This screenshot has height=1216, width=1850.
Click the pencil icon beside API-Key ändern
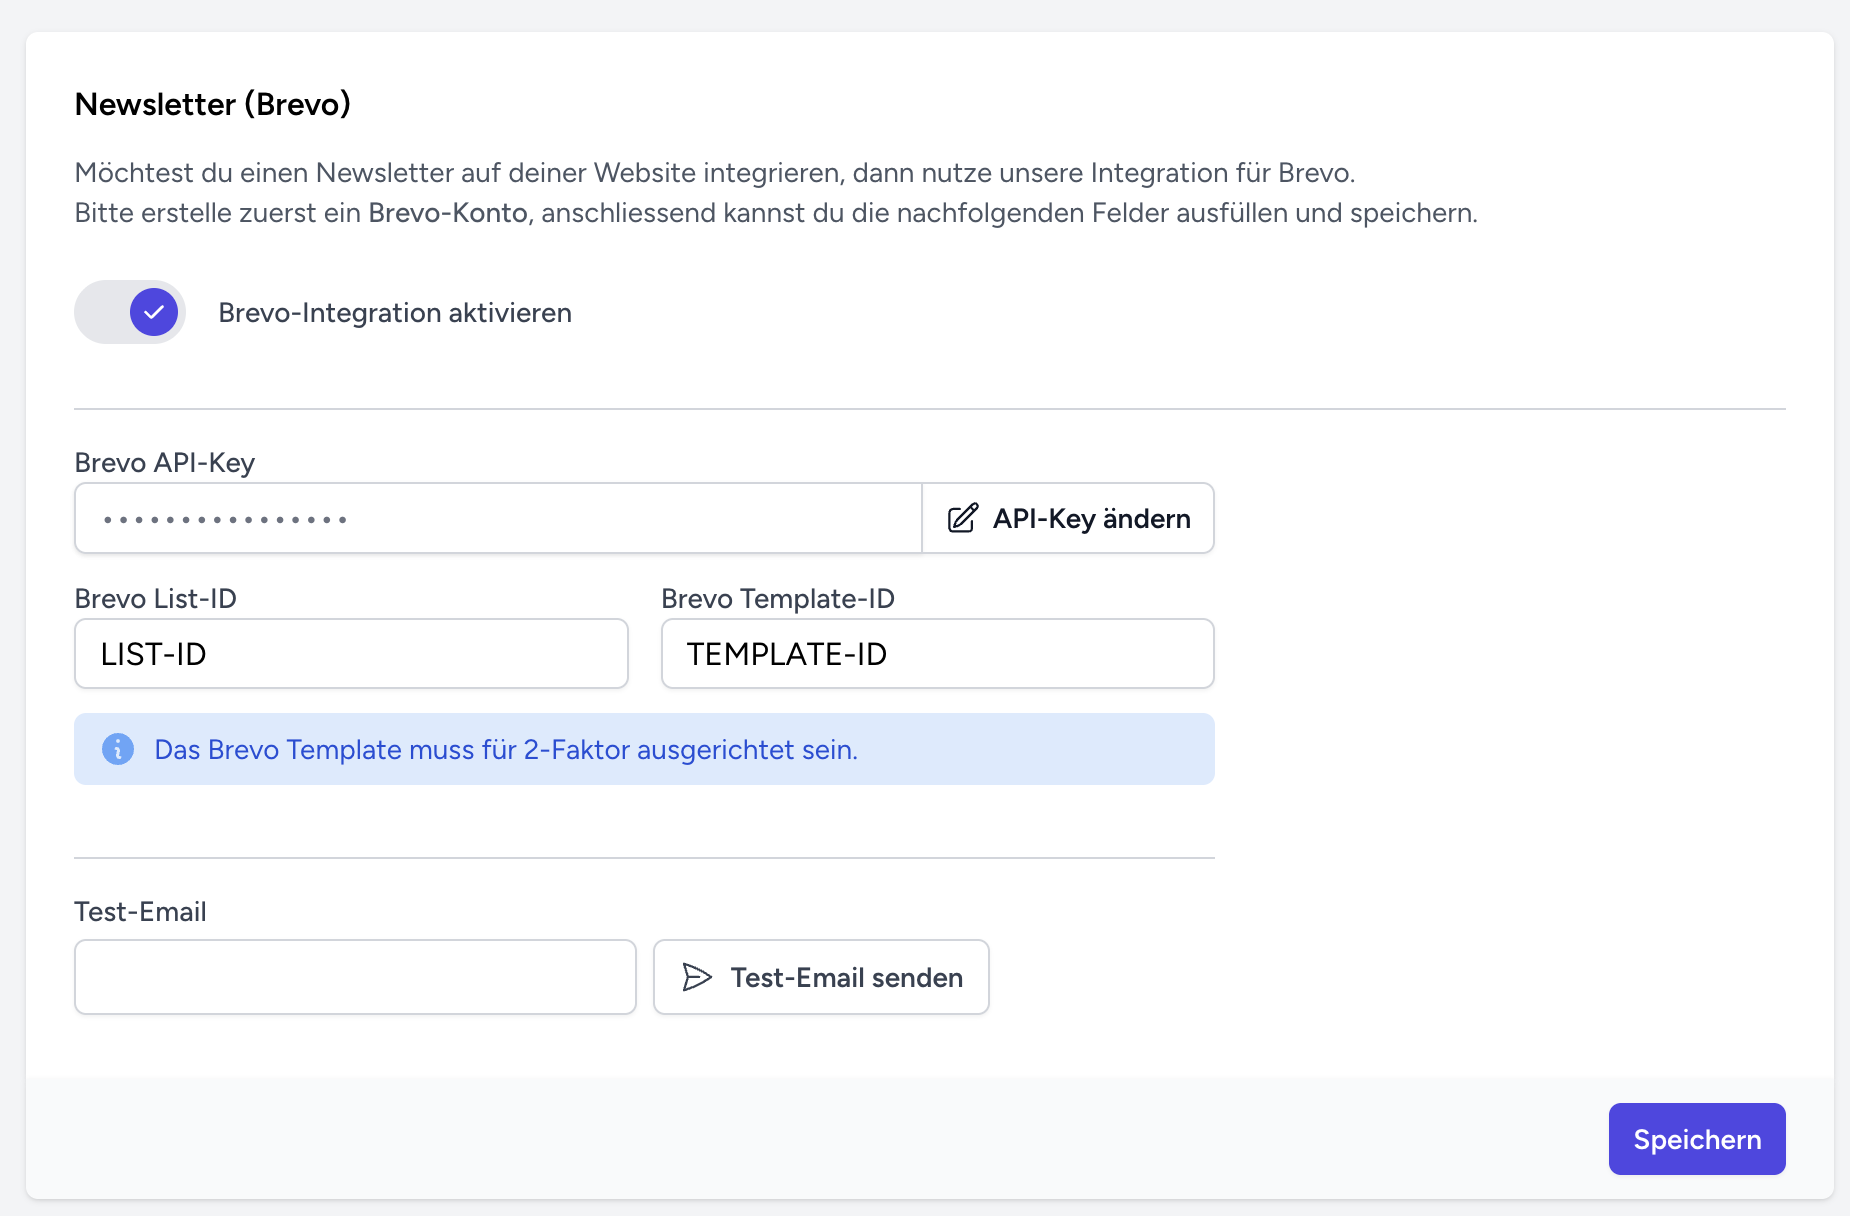coord(962,518)
